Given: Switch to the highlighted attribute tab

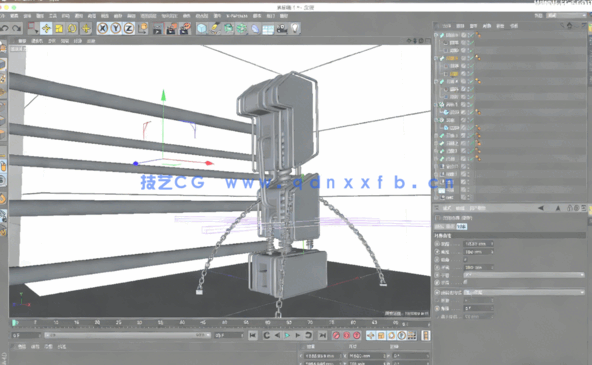Looking at the screenshot, I should [x=462, y=226].
